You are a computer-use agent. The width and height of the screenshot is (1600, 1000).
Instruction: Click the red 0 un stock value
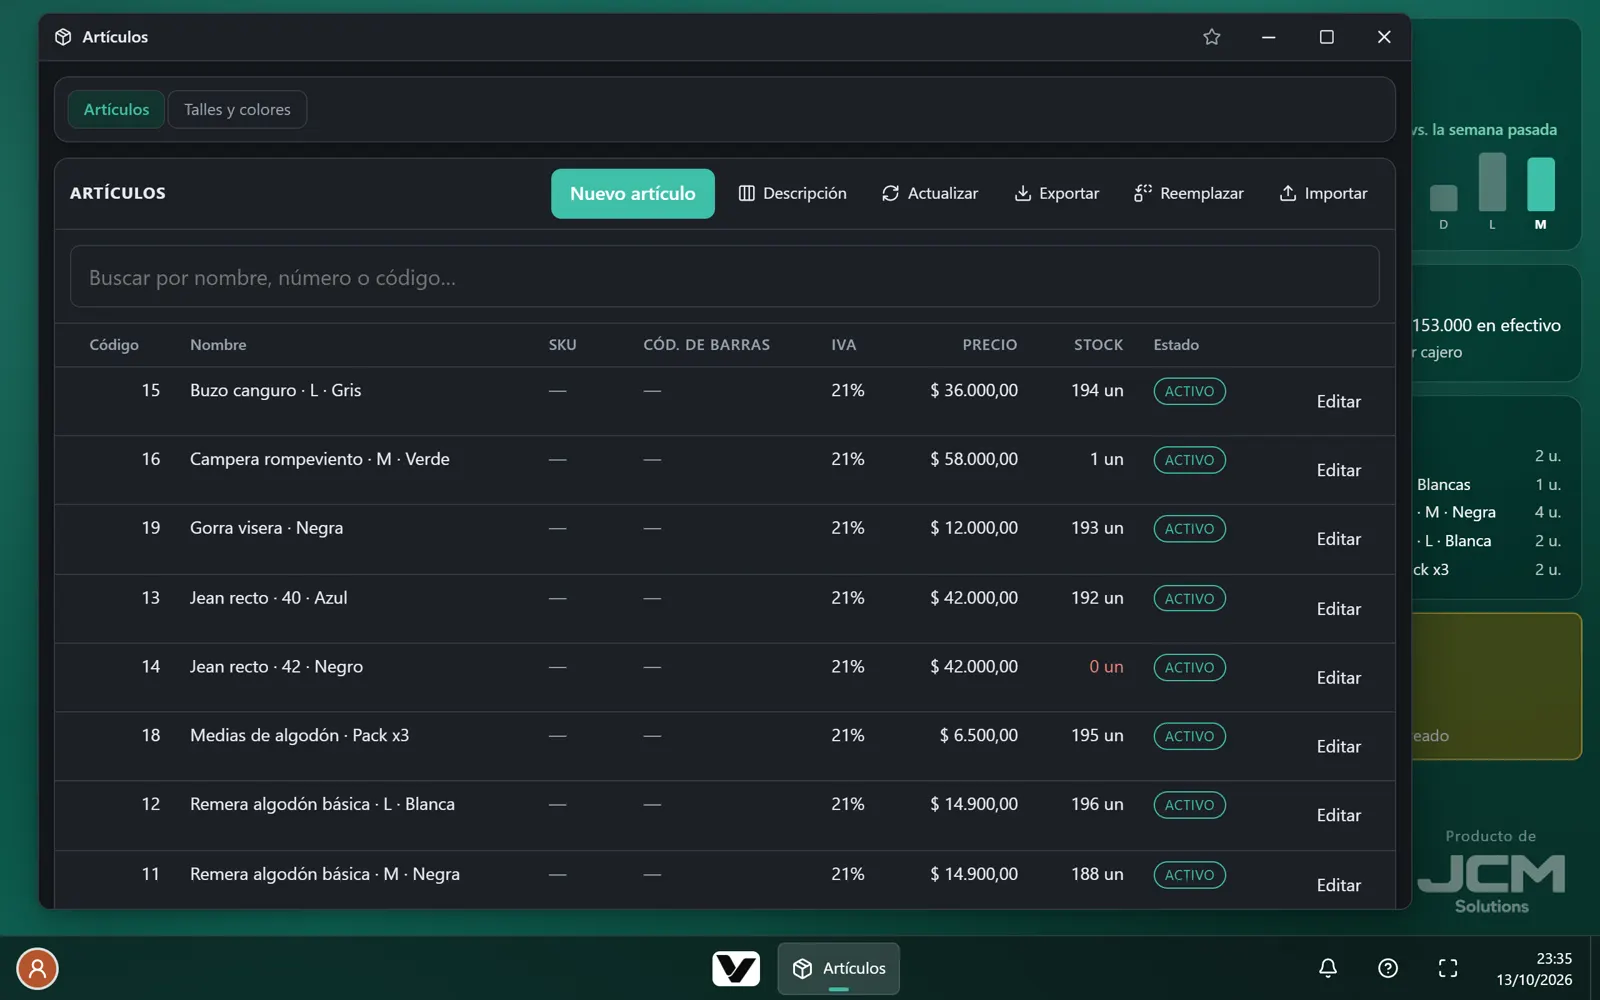pos(1106,667)
